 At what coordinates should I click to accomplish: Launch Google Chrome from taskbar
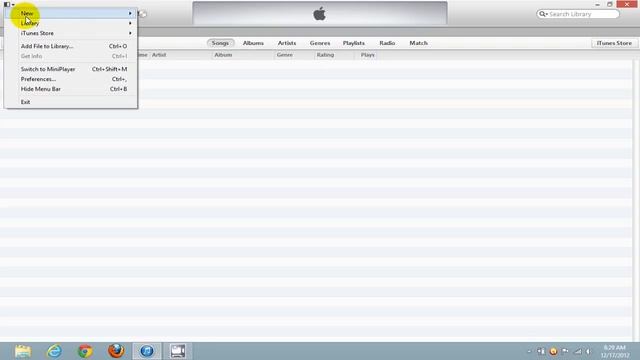coord(85,351)
